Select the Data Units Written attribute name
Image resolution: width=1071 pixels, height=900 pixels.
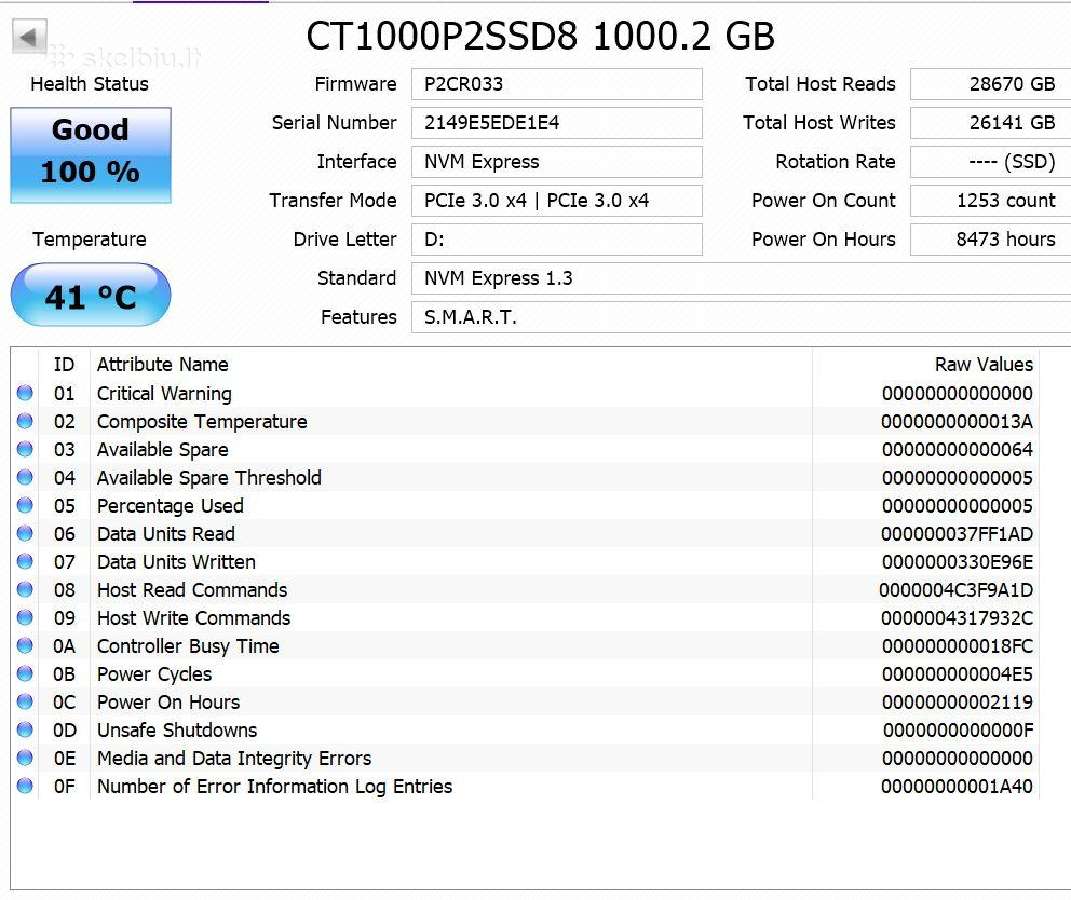176,562
